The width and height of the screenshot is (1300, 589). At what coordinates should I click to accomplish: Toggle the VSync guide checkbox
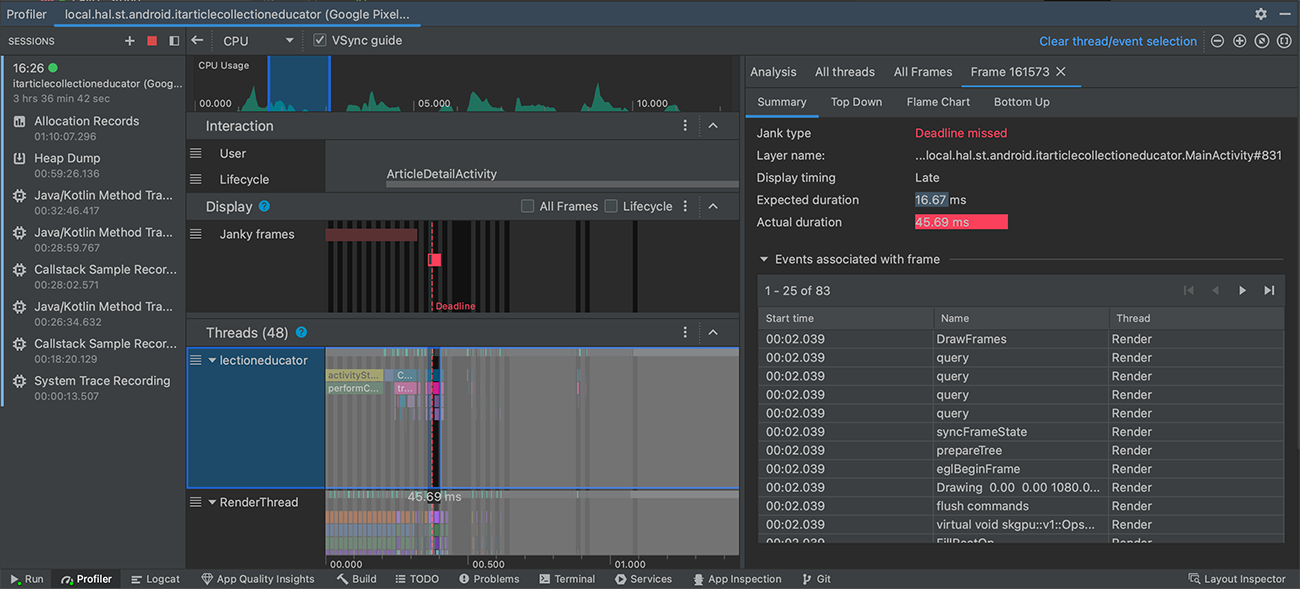(319, 40)
